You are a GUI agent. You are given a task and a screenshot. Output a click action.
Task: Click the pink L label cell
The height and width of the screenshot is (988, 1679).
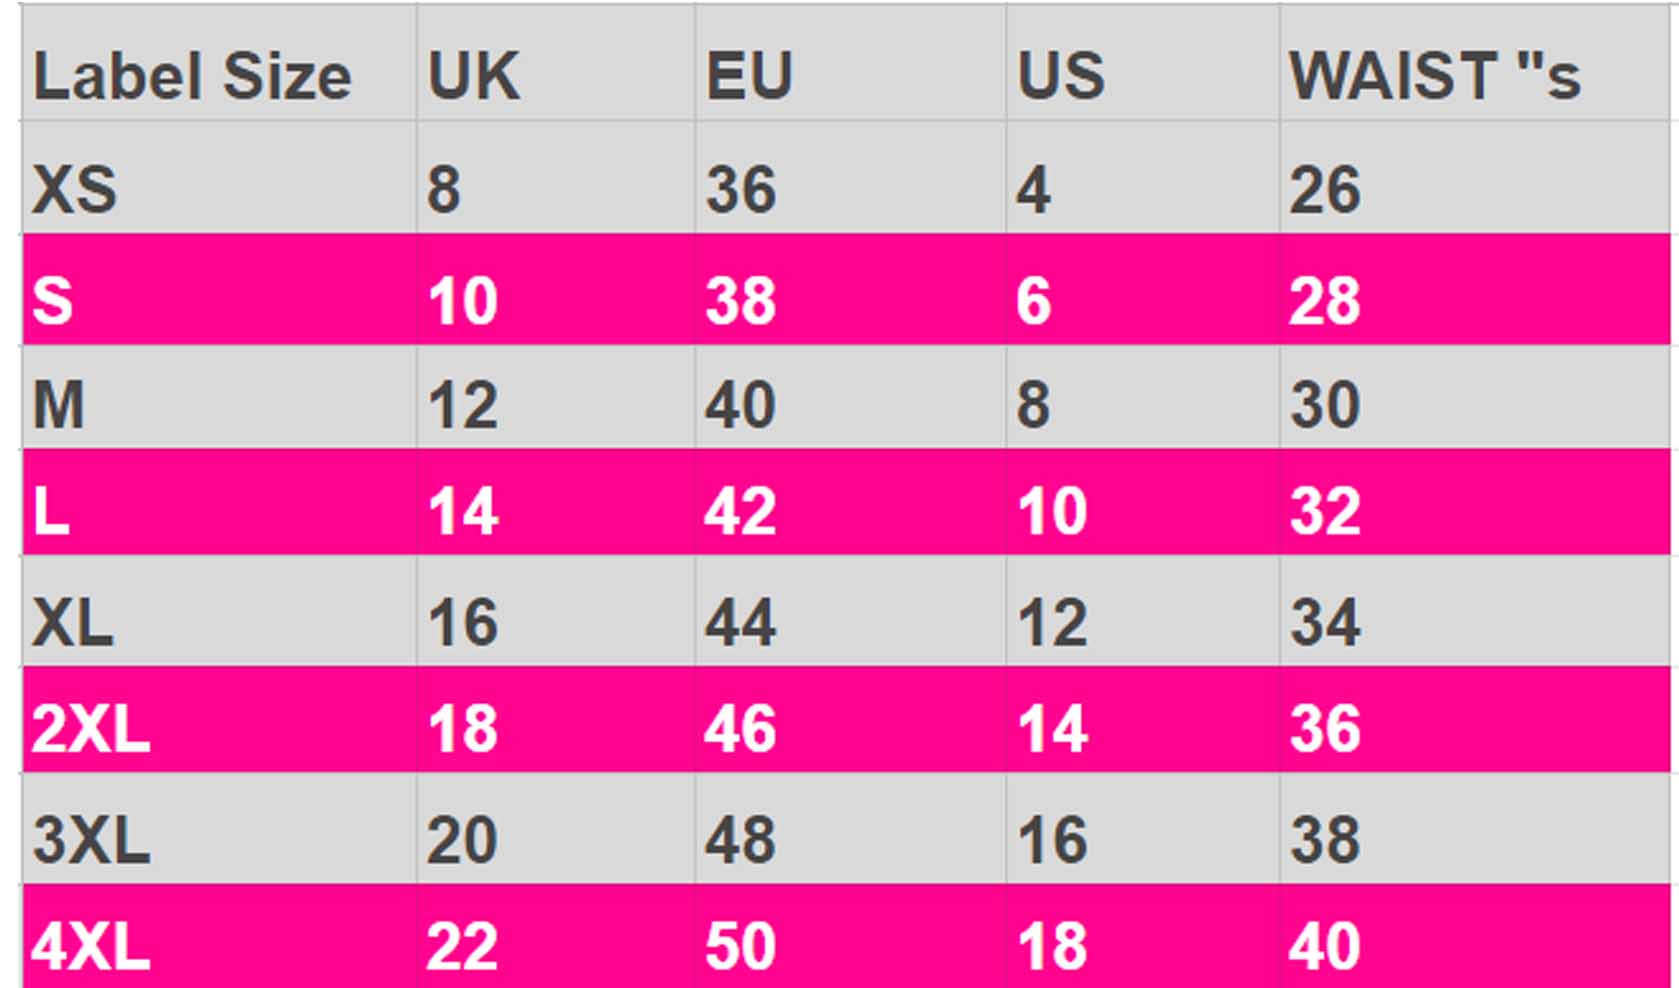point(51,511)
